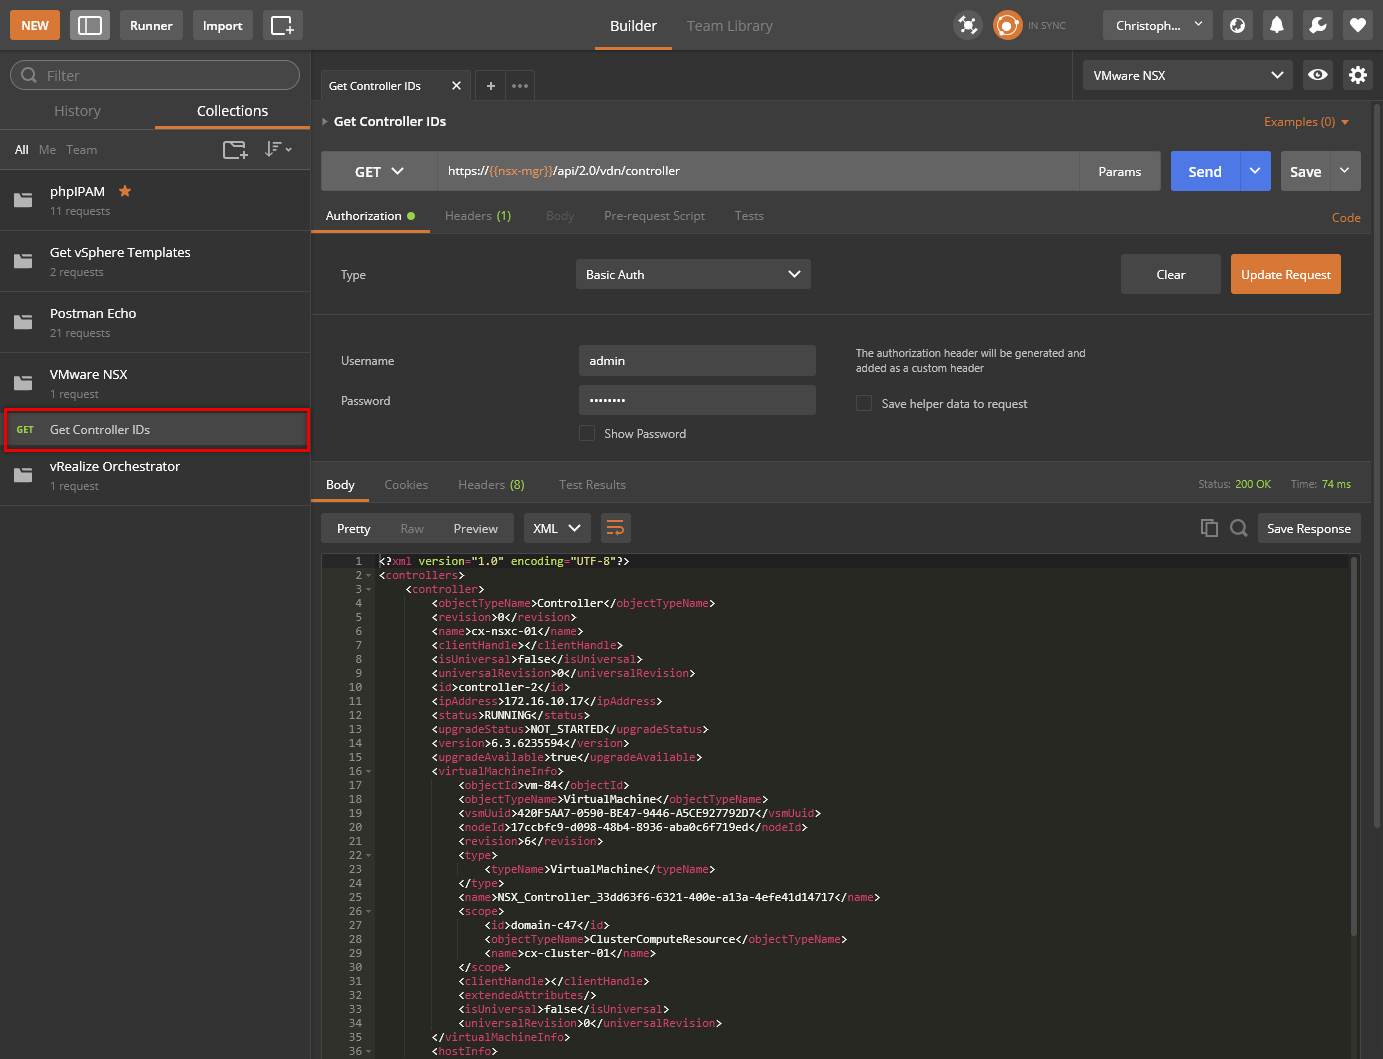Open the notifications bell icon
Screen dimensions: 1383x1059
(x=1277, y=26)
